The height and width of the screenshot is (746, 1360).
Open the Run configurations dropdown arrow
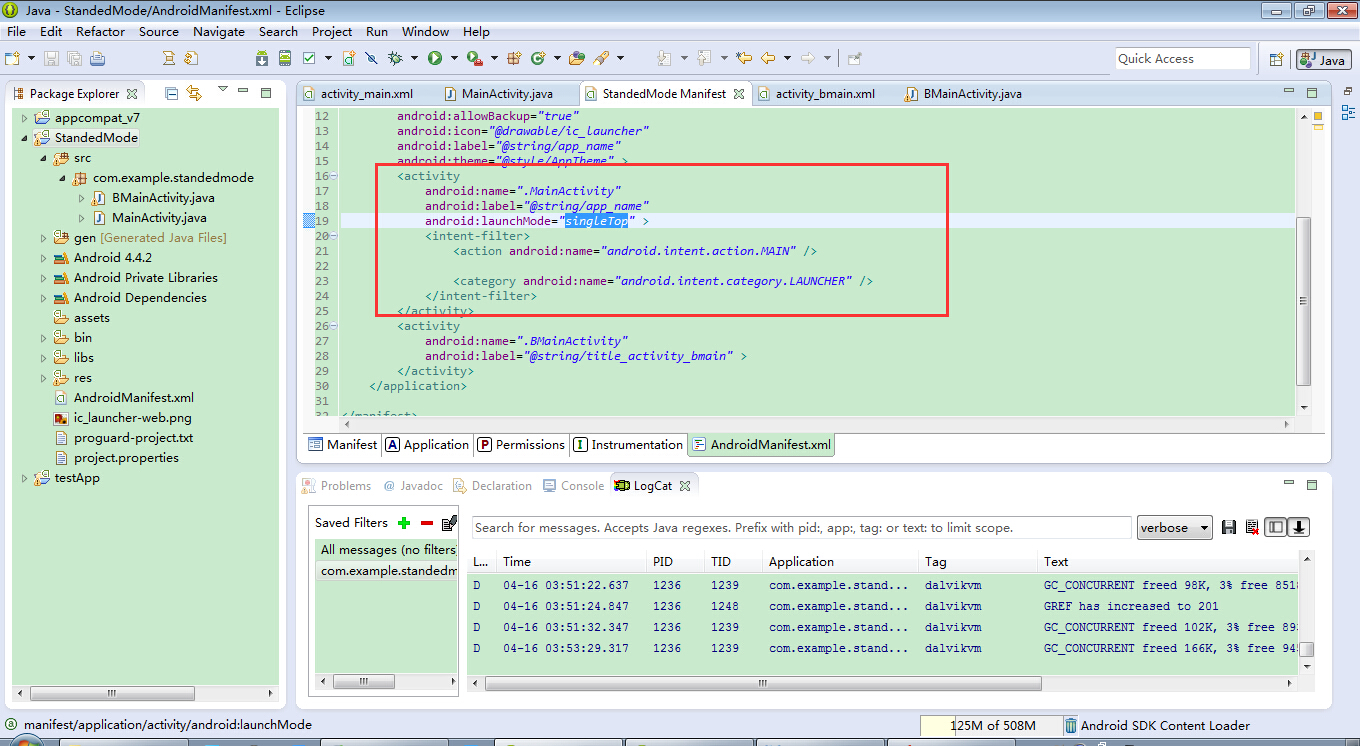[454, 58]
